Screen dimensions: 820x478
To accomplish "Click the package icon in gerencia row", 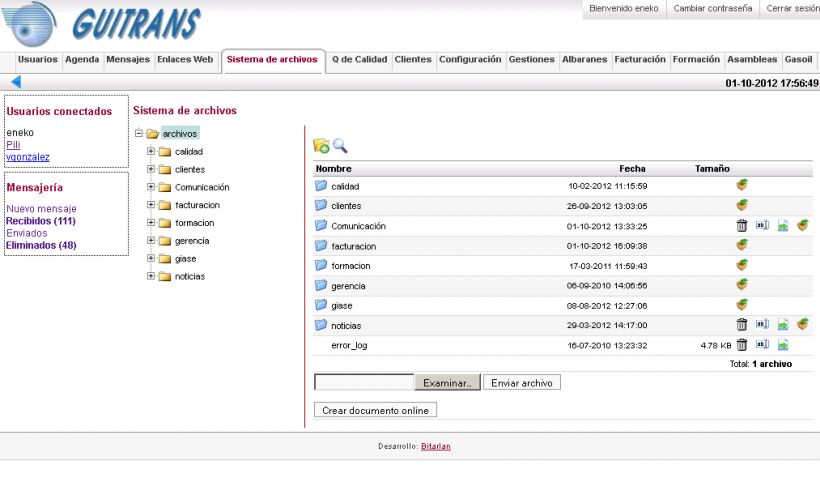I will (x=742, y=284).
